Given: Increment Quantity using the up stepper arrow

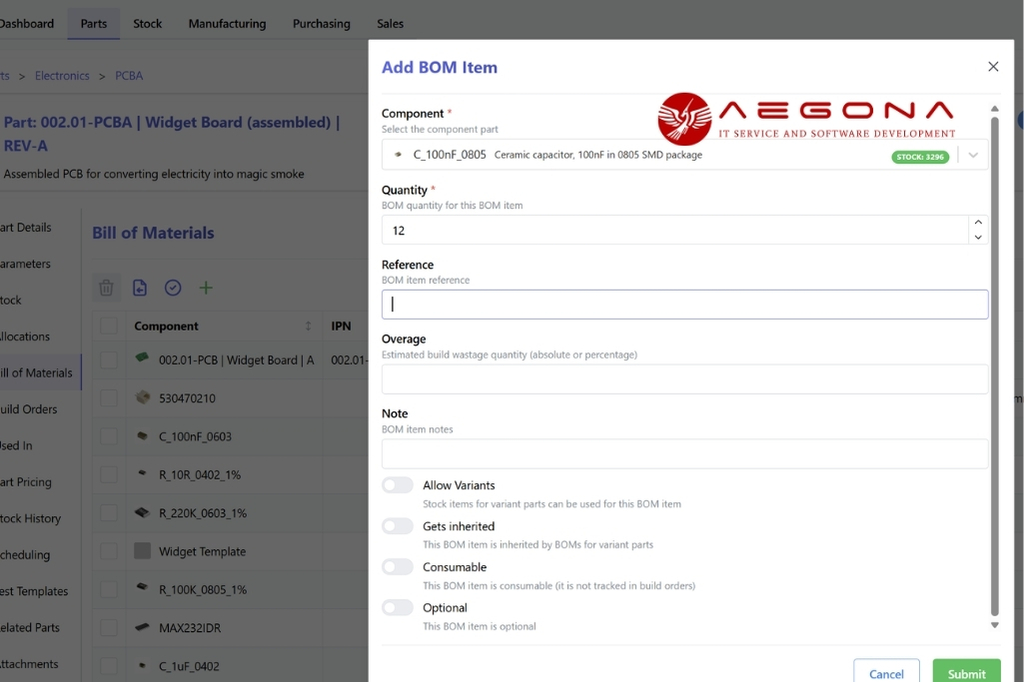Looking at the screenshot, I should [978, 223].
